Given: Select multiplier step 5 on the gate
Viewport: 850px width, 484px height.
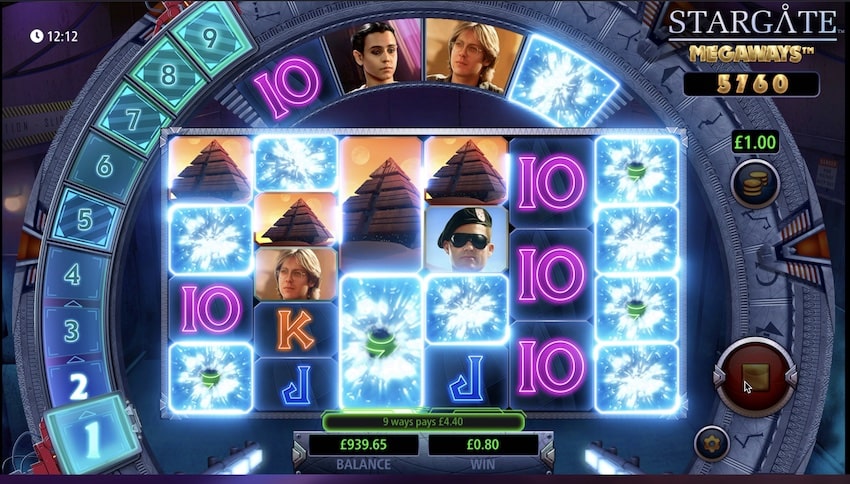Looking at the screenshot, I should pyautogui.click(x=85, y=220).
